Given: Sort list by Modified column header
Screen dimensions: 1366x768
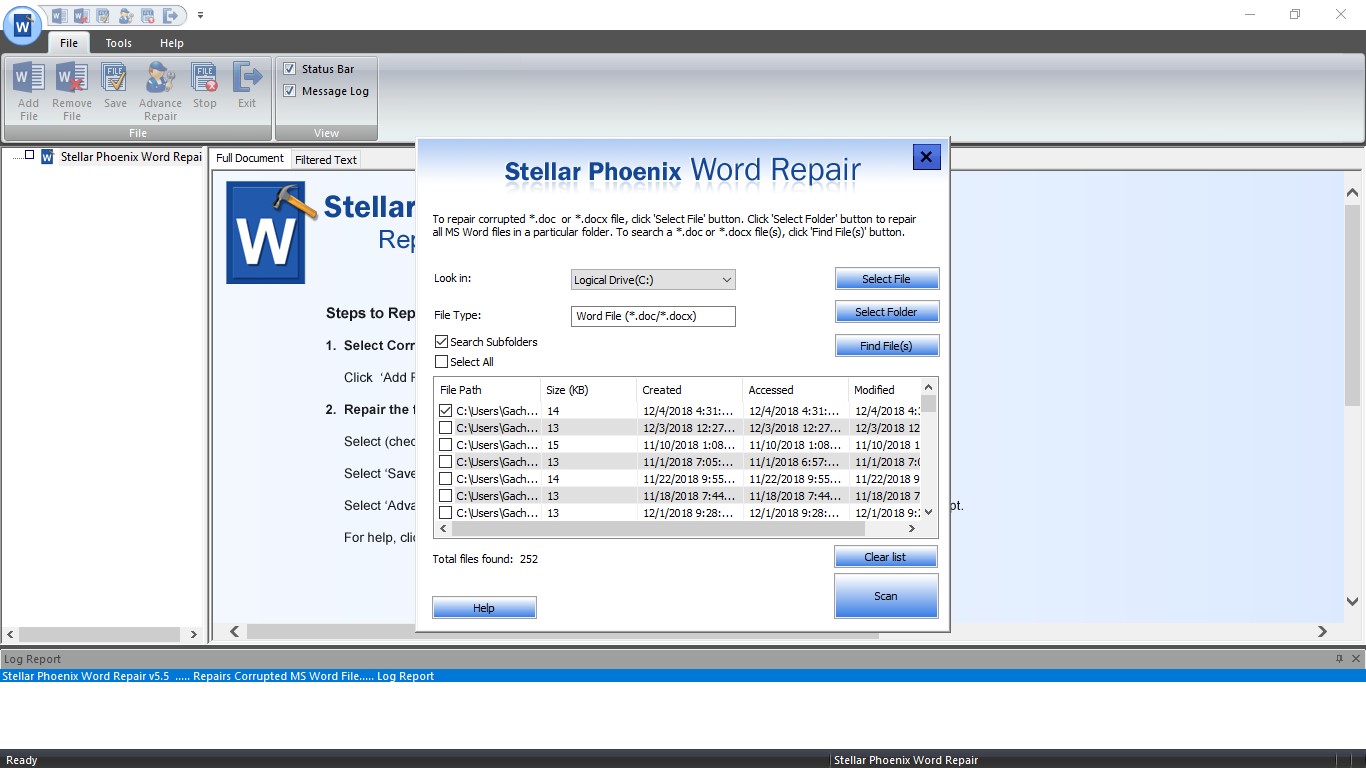Looking at the screenshot, I should click(884, 390).
